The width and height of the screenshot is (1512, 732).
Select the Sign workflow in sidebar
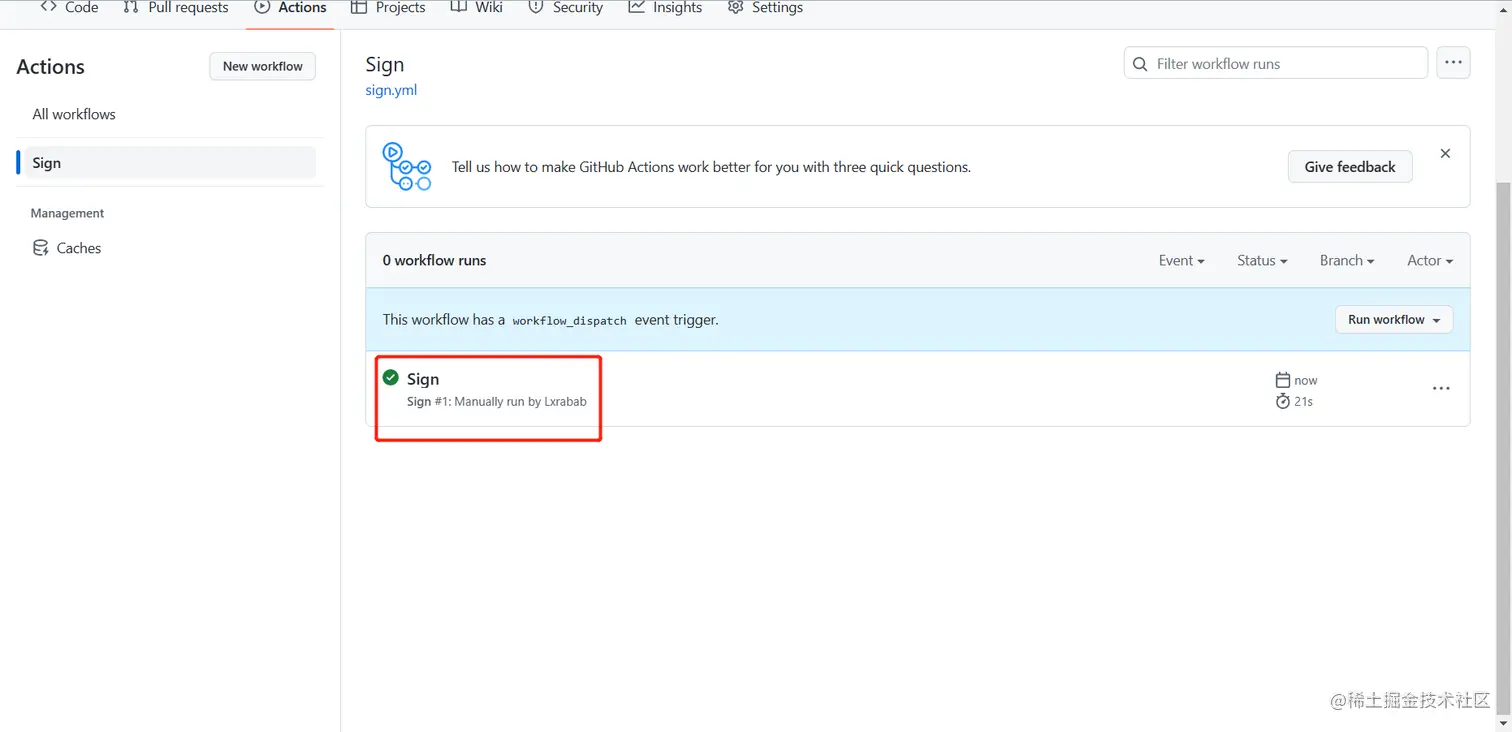click(166, 163)
